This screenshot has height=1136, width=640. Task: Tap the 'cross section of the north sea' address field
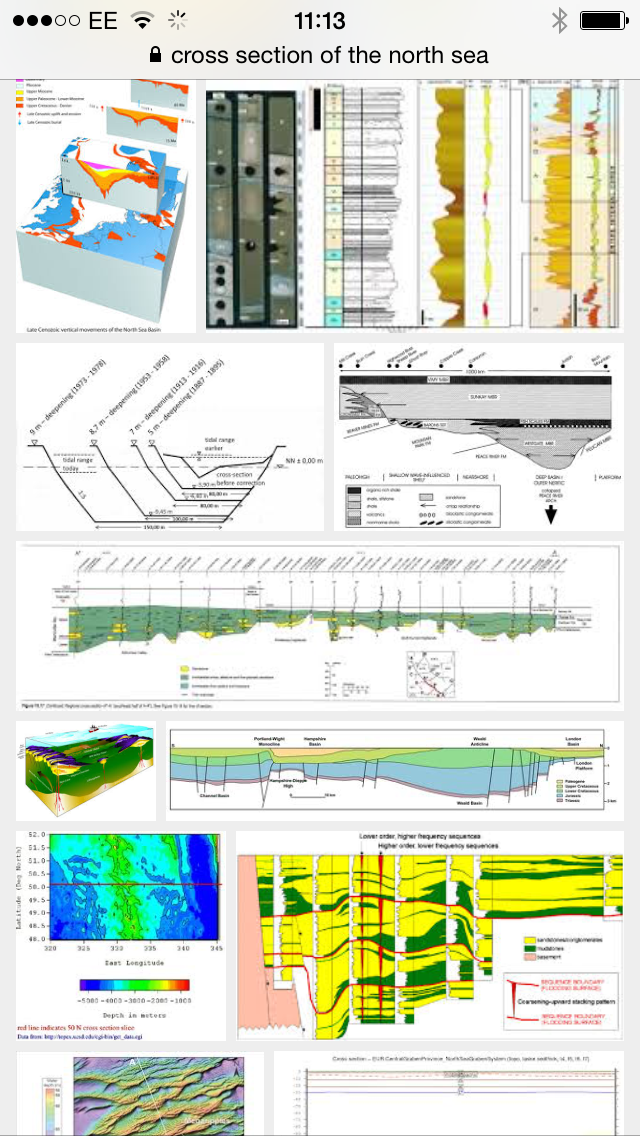[329, 55]
